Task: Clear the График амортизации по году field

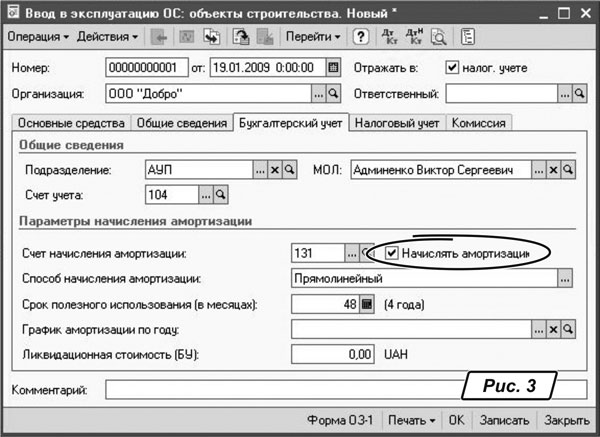Action: click(x=552, y=328)
